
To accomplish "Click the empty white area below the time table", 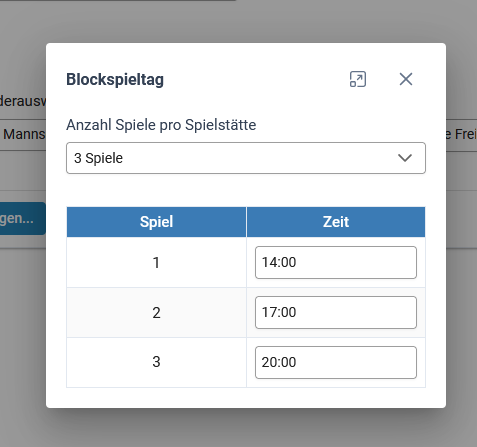I will [246, 398].
